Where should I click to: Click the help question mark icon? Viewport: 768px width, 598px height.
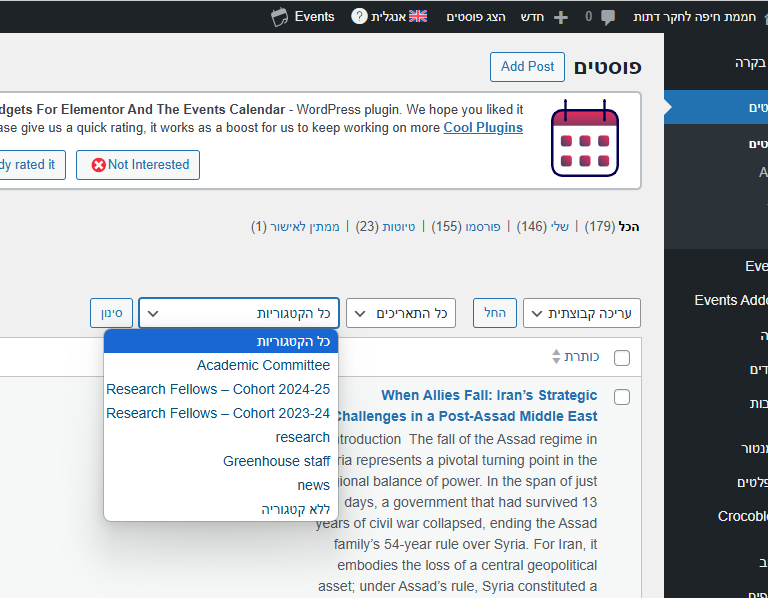coord(359,17)
